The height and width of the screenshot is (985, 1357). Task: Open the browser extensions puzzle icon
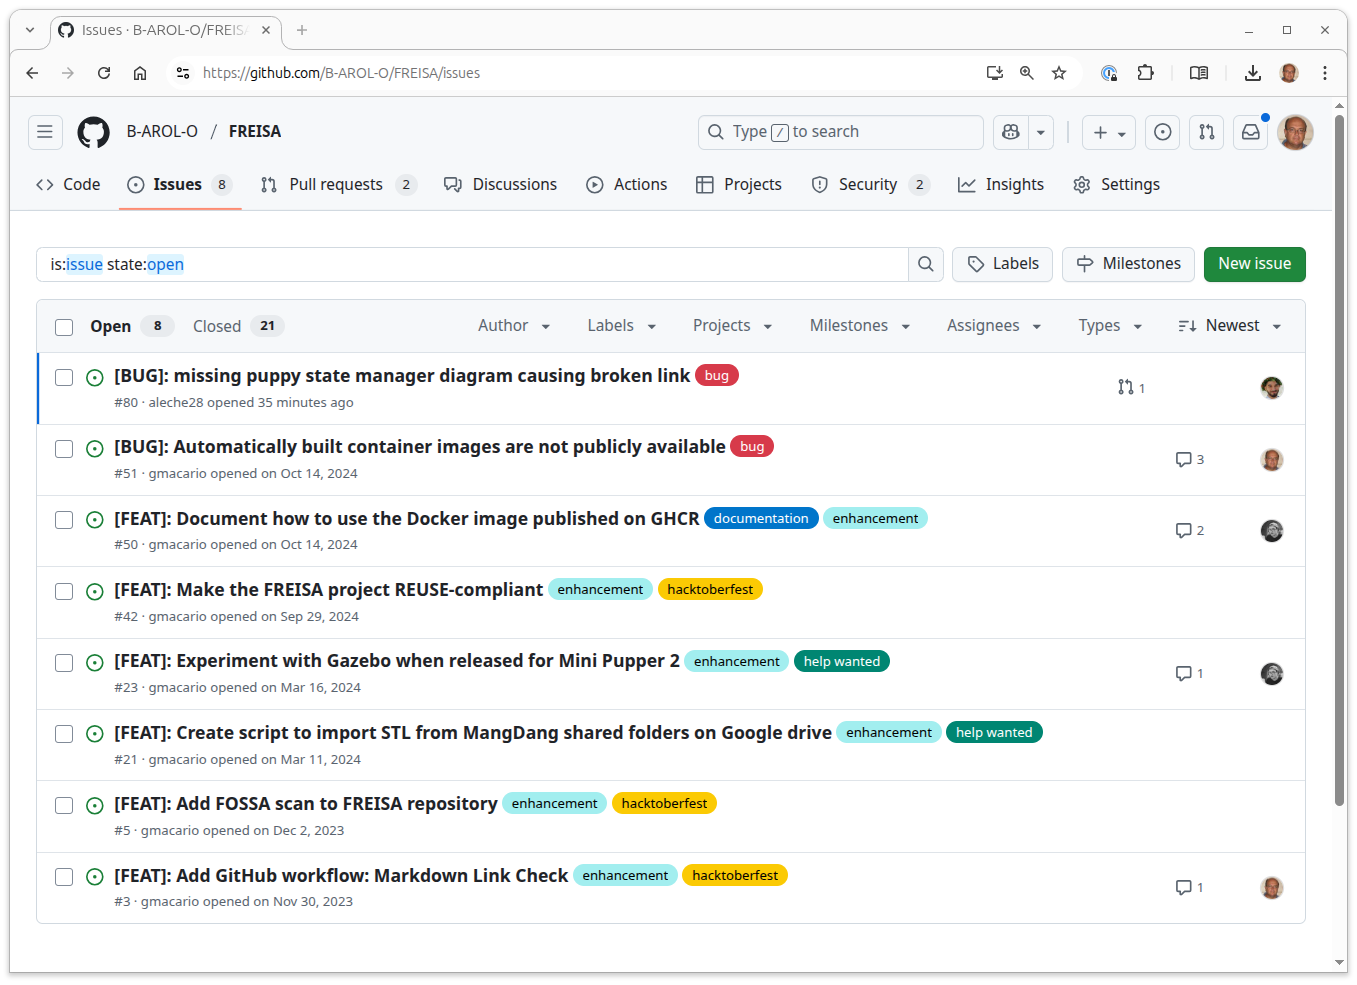[1146, 73]
